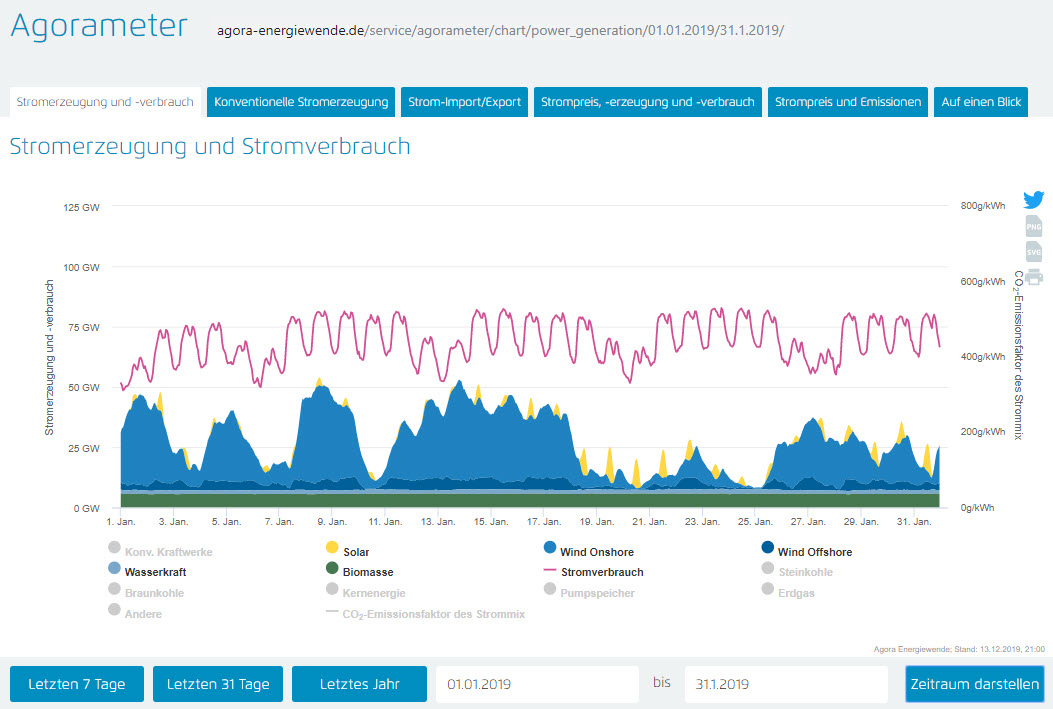
Task: Switch to Strom-Import/Export tab
Action: (x=464, y=102)
